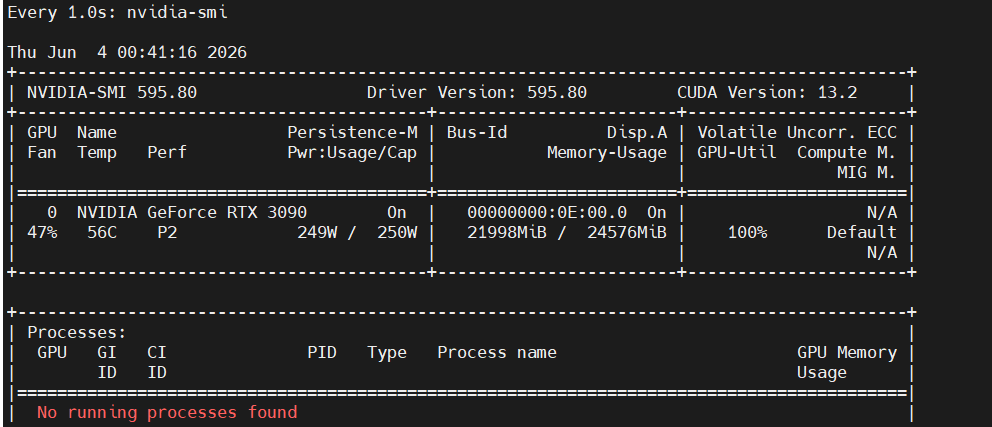Click the 'PID' column header

[322, 352]
